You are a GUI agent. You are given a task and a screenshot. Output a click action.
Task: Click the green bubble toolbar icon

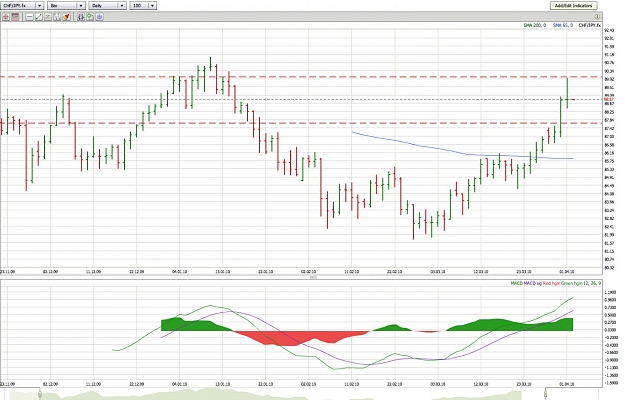(x=90, y=17)
